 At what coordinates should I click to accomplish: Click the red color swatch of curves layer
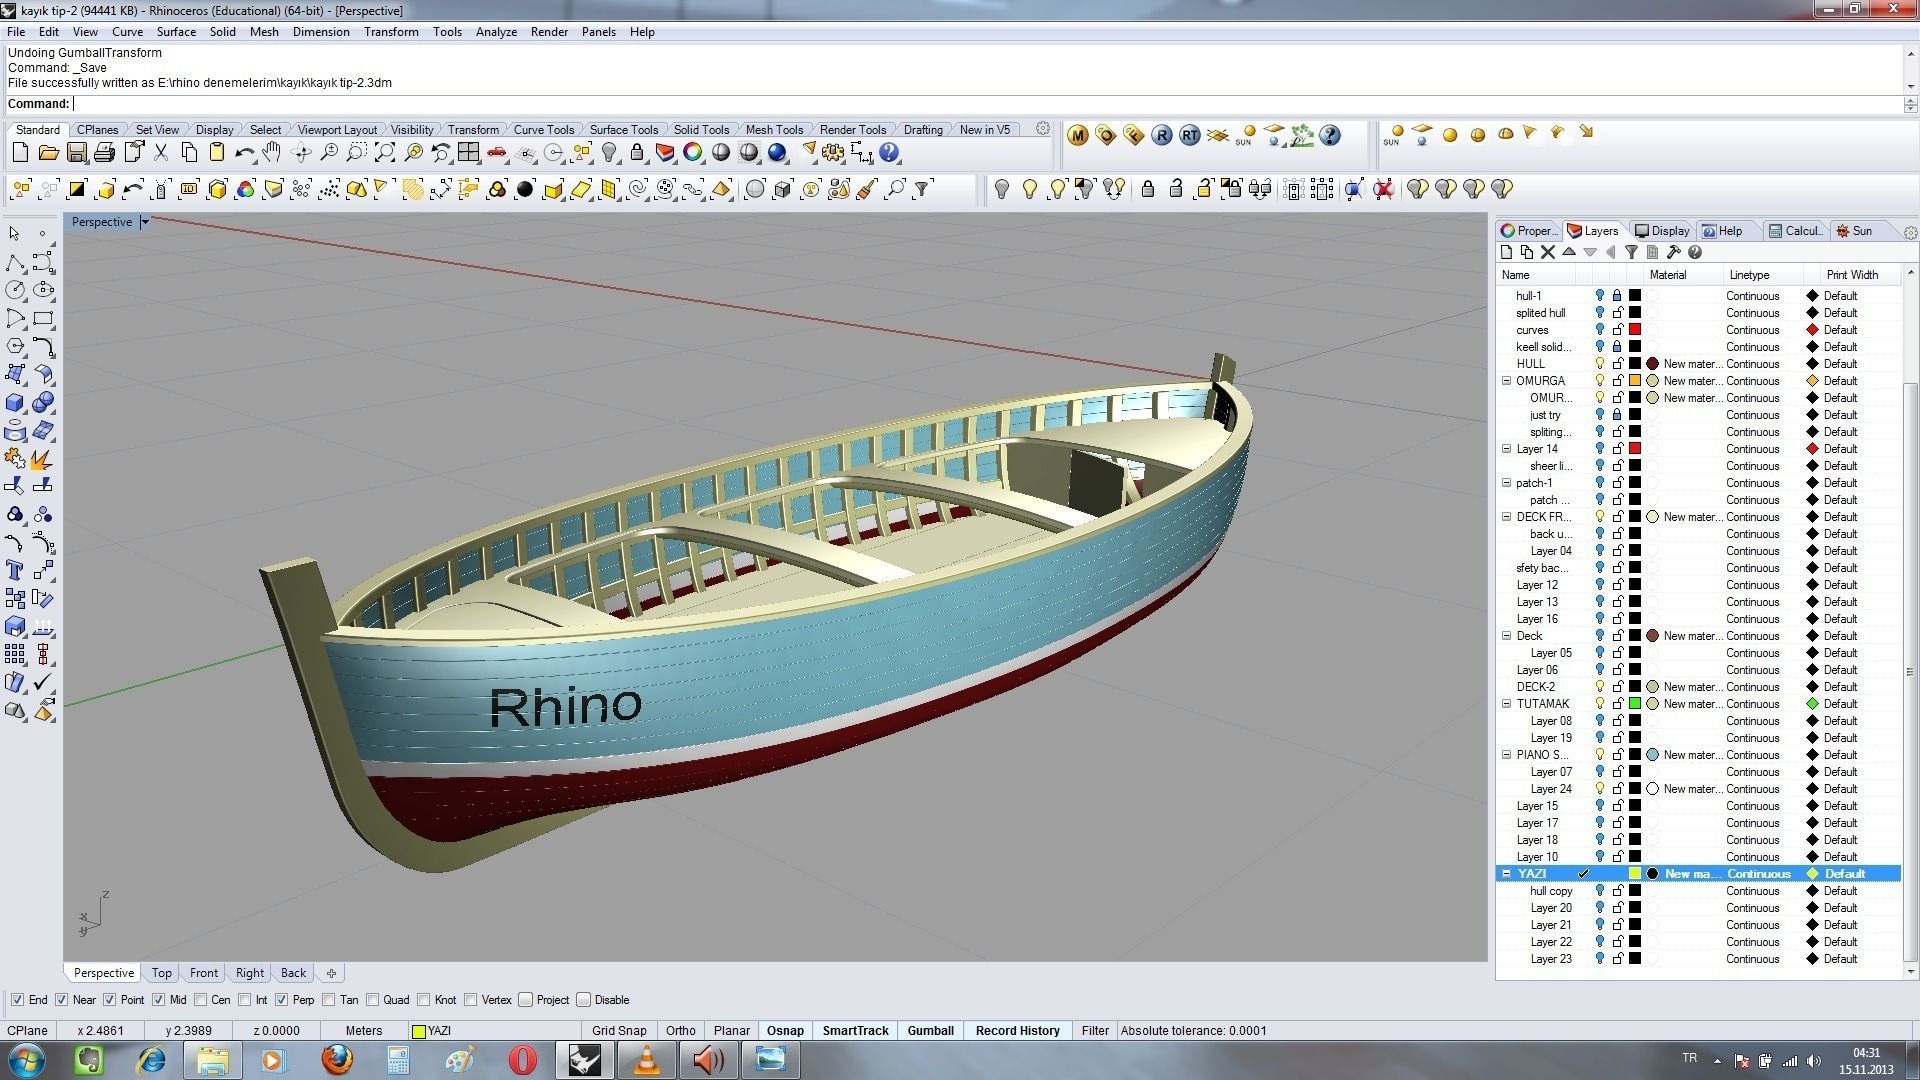coord(1635,330)
